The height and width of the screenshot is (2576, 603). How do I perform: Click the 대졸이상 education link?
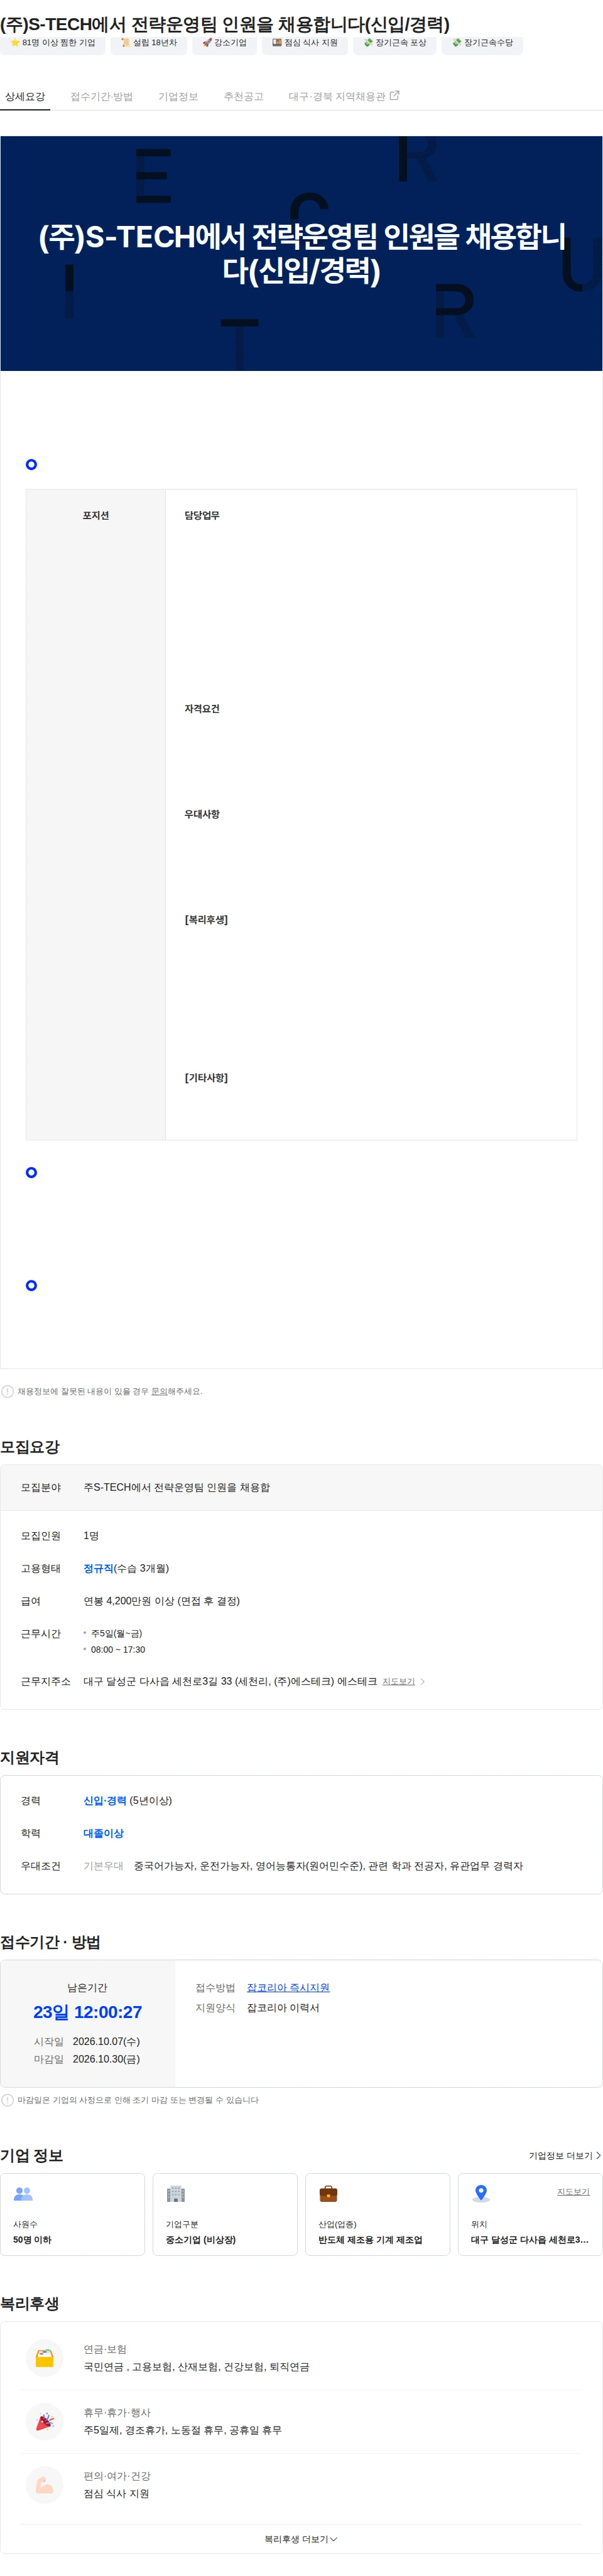click(103, 1833)
